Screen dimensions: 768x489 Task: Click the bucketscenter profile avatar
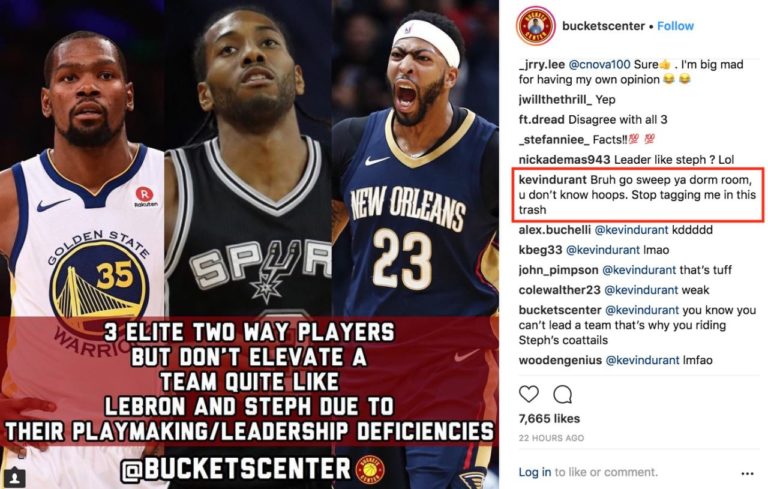click(x=535, y=26)
